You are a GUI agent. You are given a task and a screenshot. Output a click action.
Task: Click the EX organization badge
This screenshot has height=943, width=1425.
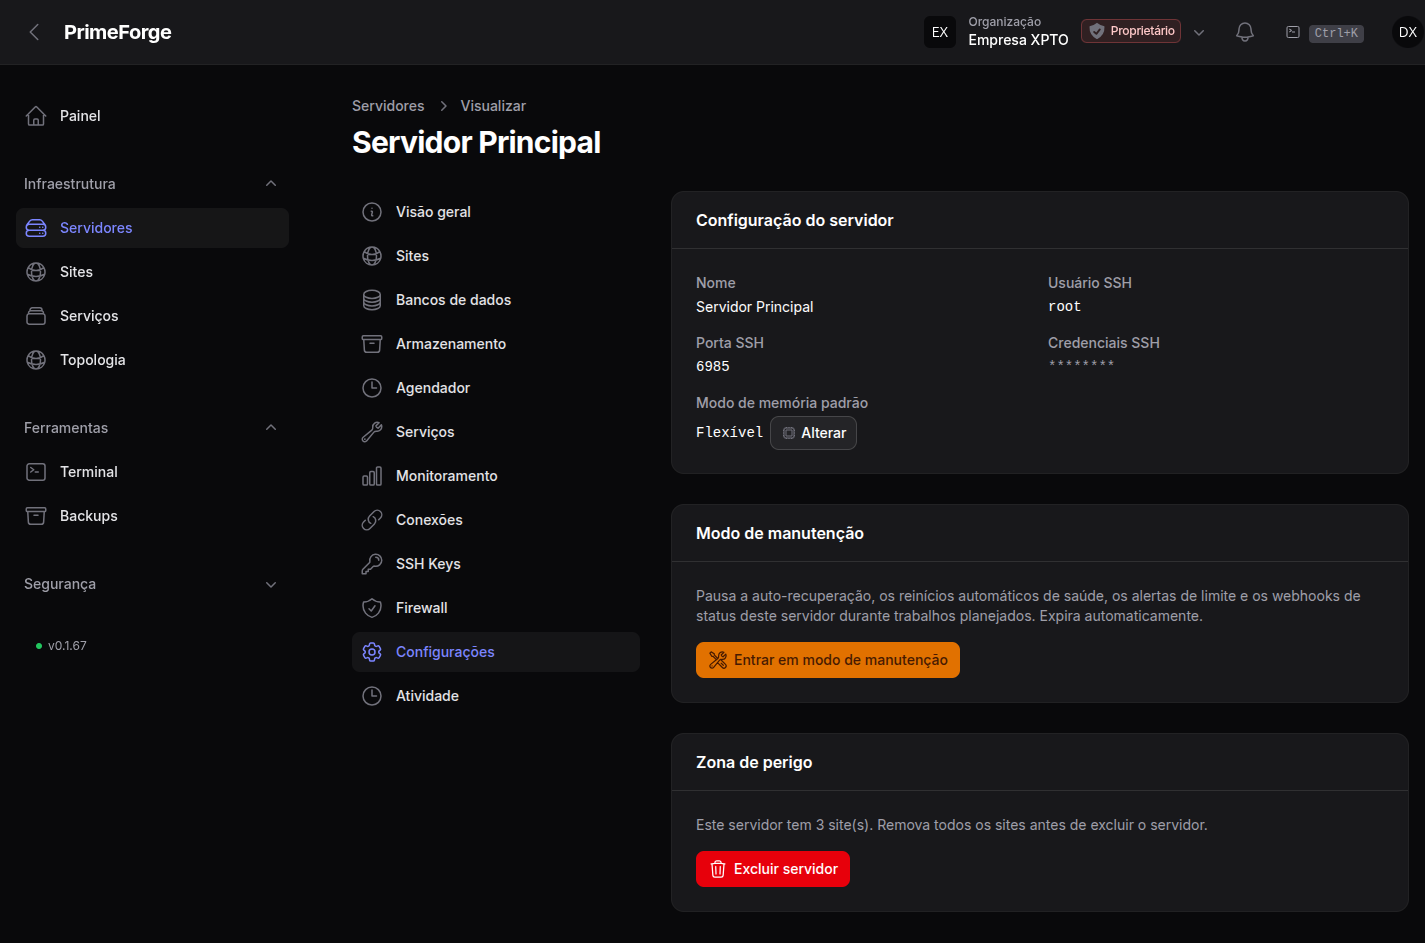click(x=940, y=32)
